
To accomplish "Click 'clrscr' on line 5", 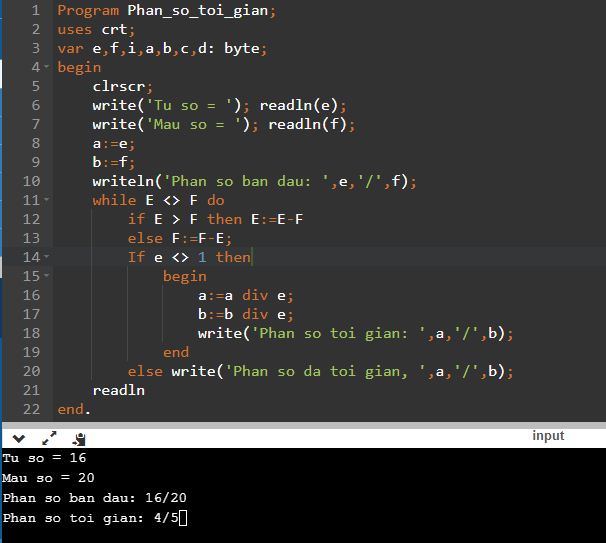I will click(x=119, y=86).
